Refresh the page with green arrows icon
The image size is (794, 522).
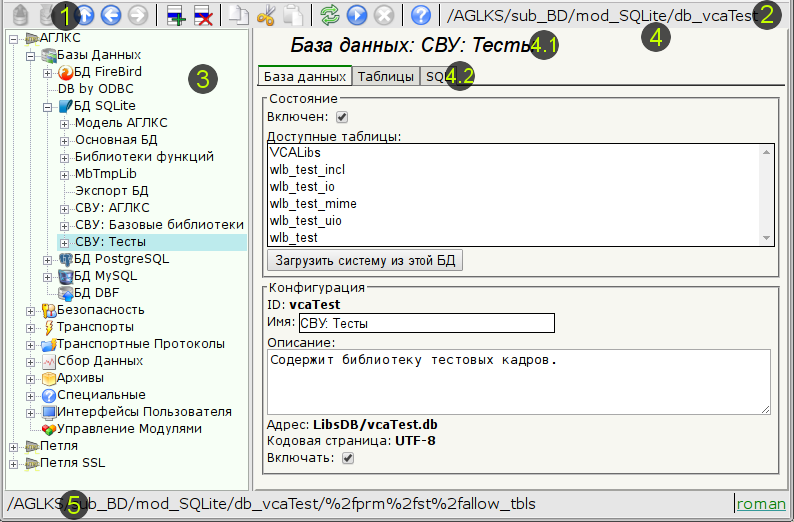(x=330, y=15)
